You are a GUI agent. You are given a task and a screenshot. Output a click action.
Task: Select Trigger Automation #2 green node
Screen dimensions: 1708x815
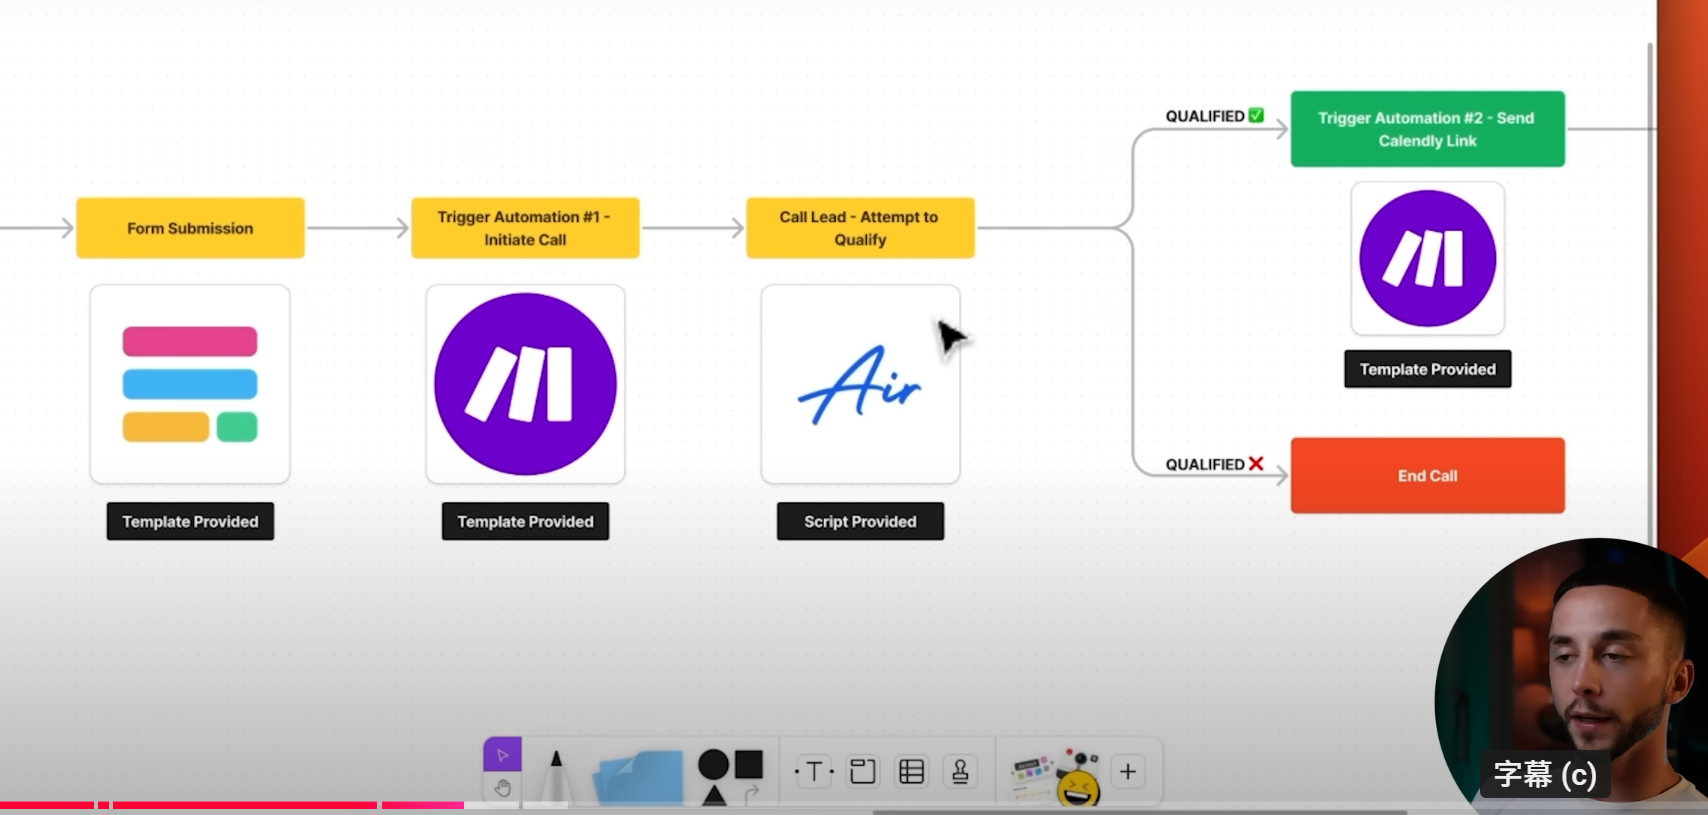(x=1427, y=129)
